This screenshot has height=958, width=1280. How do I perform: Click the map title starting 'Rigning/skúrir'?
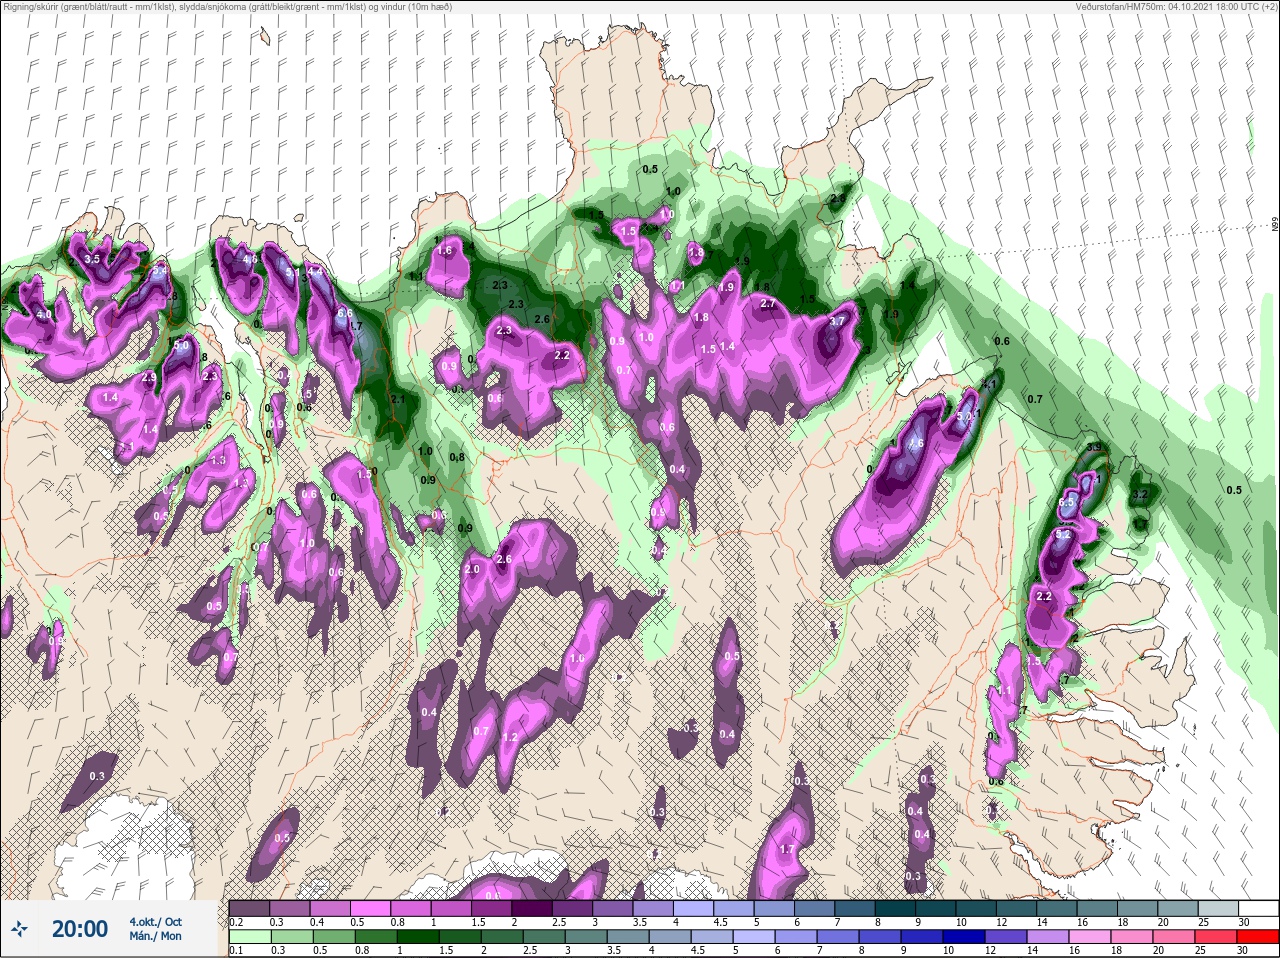pyautogui.click(x=227, y=7)
